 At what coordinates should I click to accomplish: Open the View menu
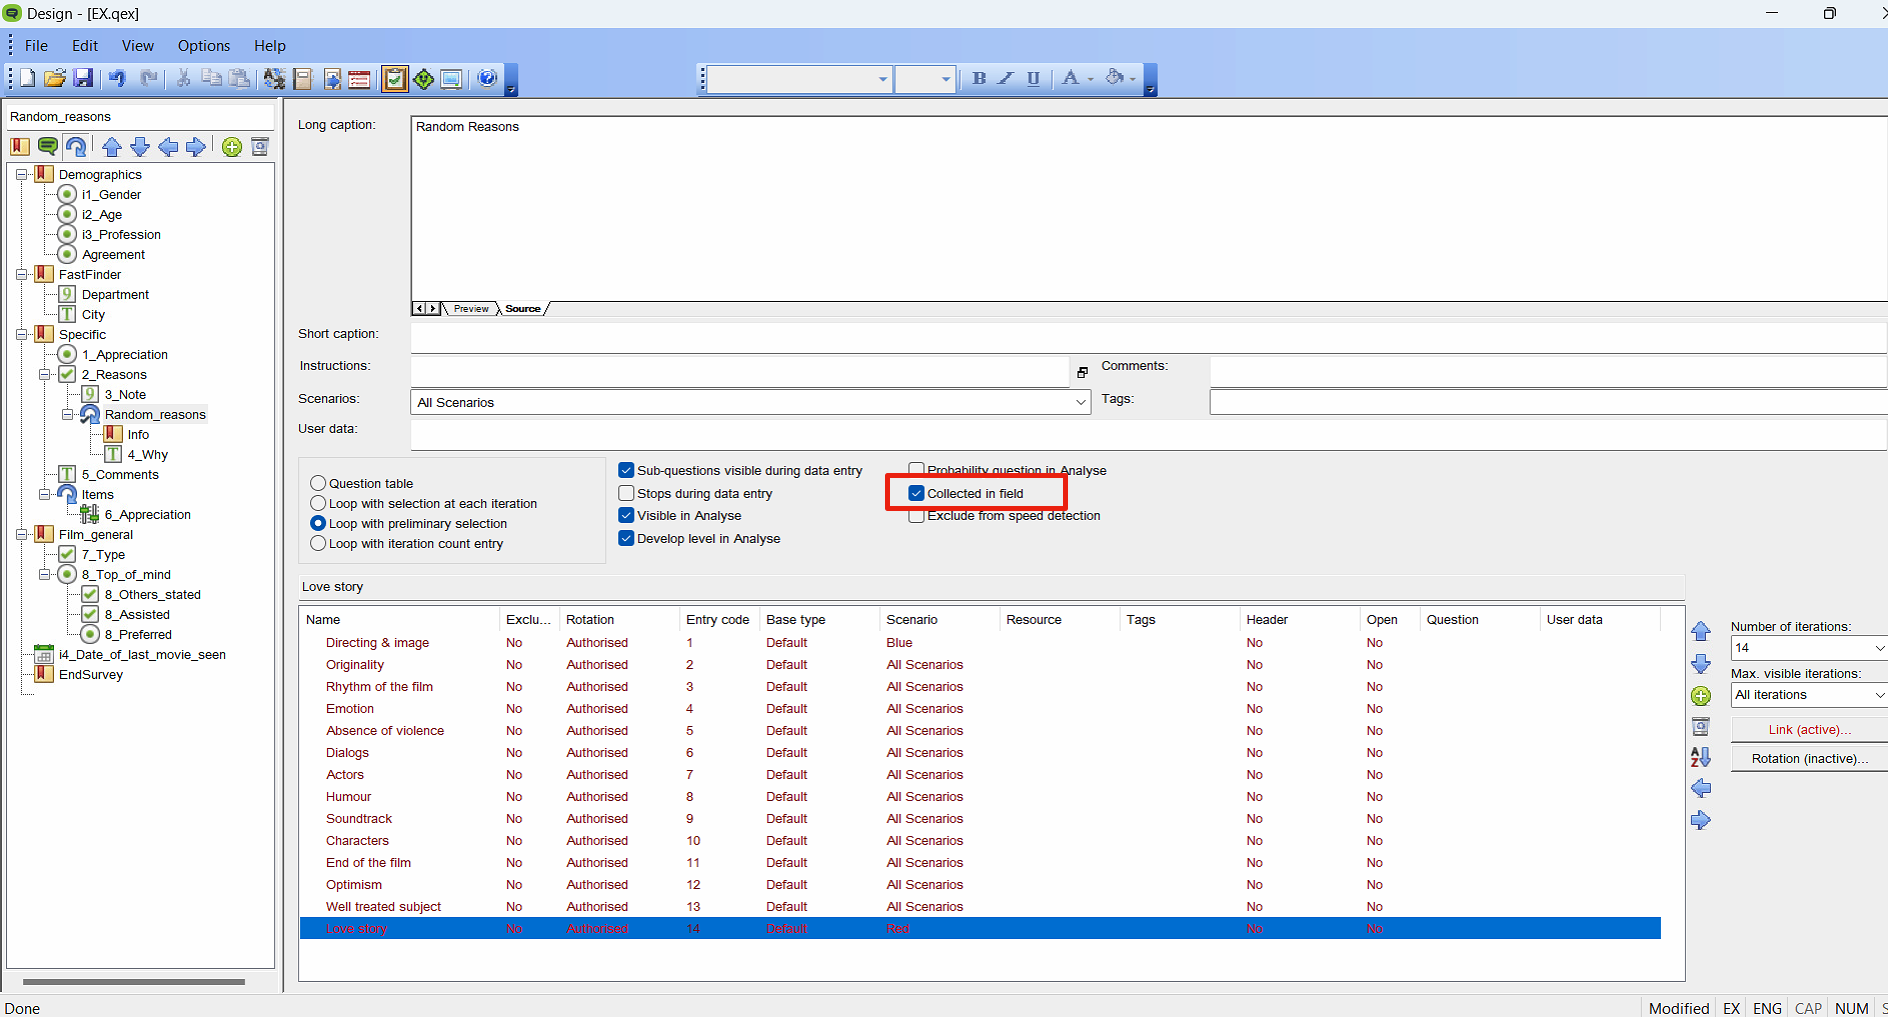[x=138, y=46]
